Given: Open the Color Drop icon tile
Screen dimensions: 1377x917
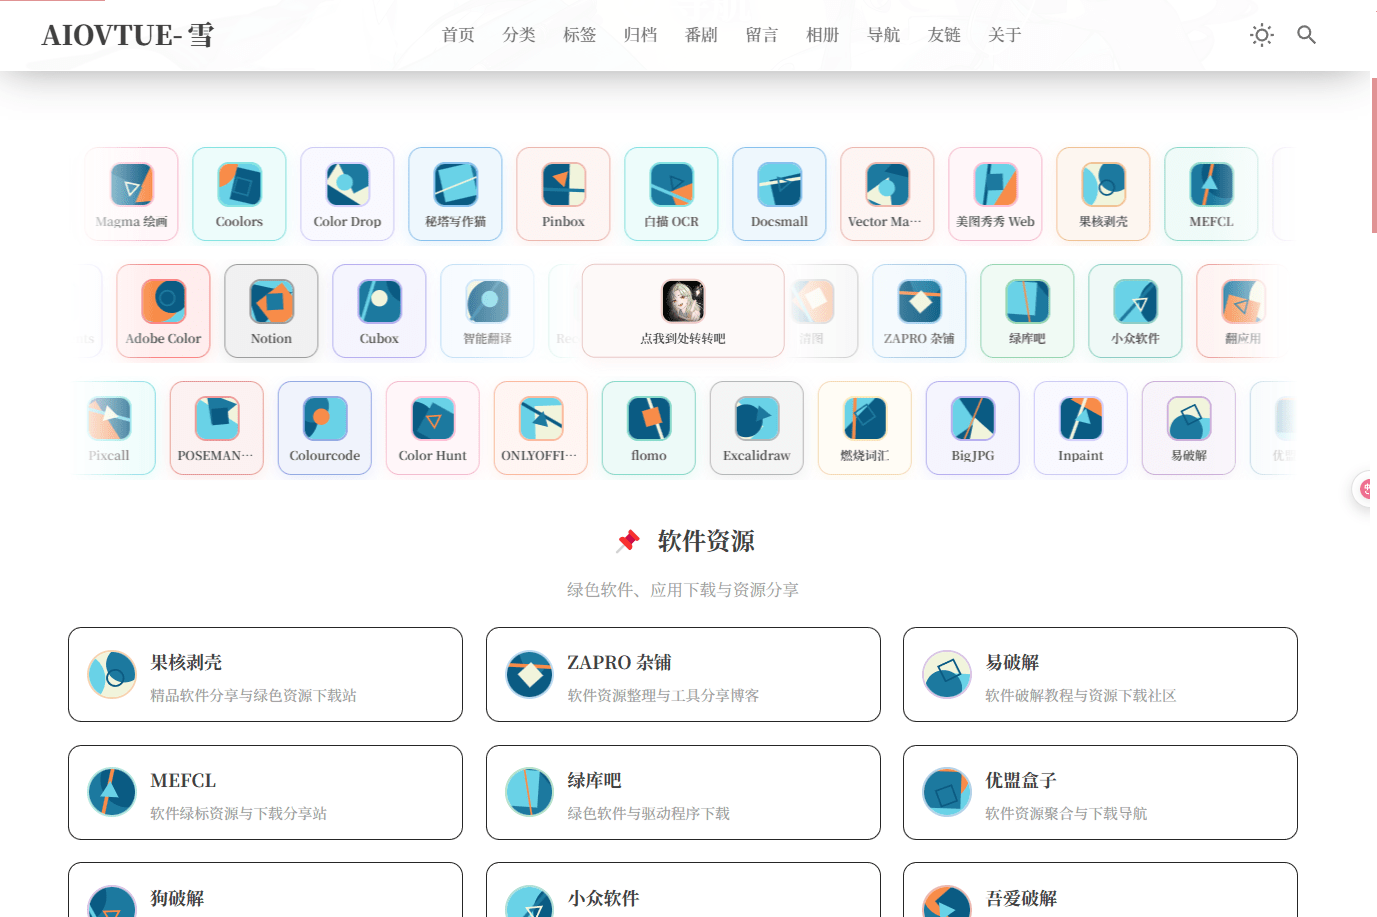Looking at the screenshot, I should pos(347,194).
